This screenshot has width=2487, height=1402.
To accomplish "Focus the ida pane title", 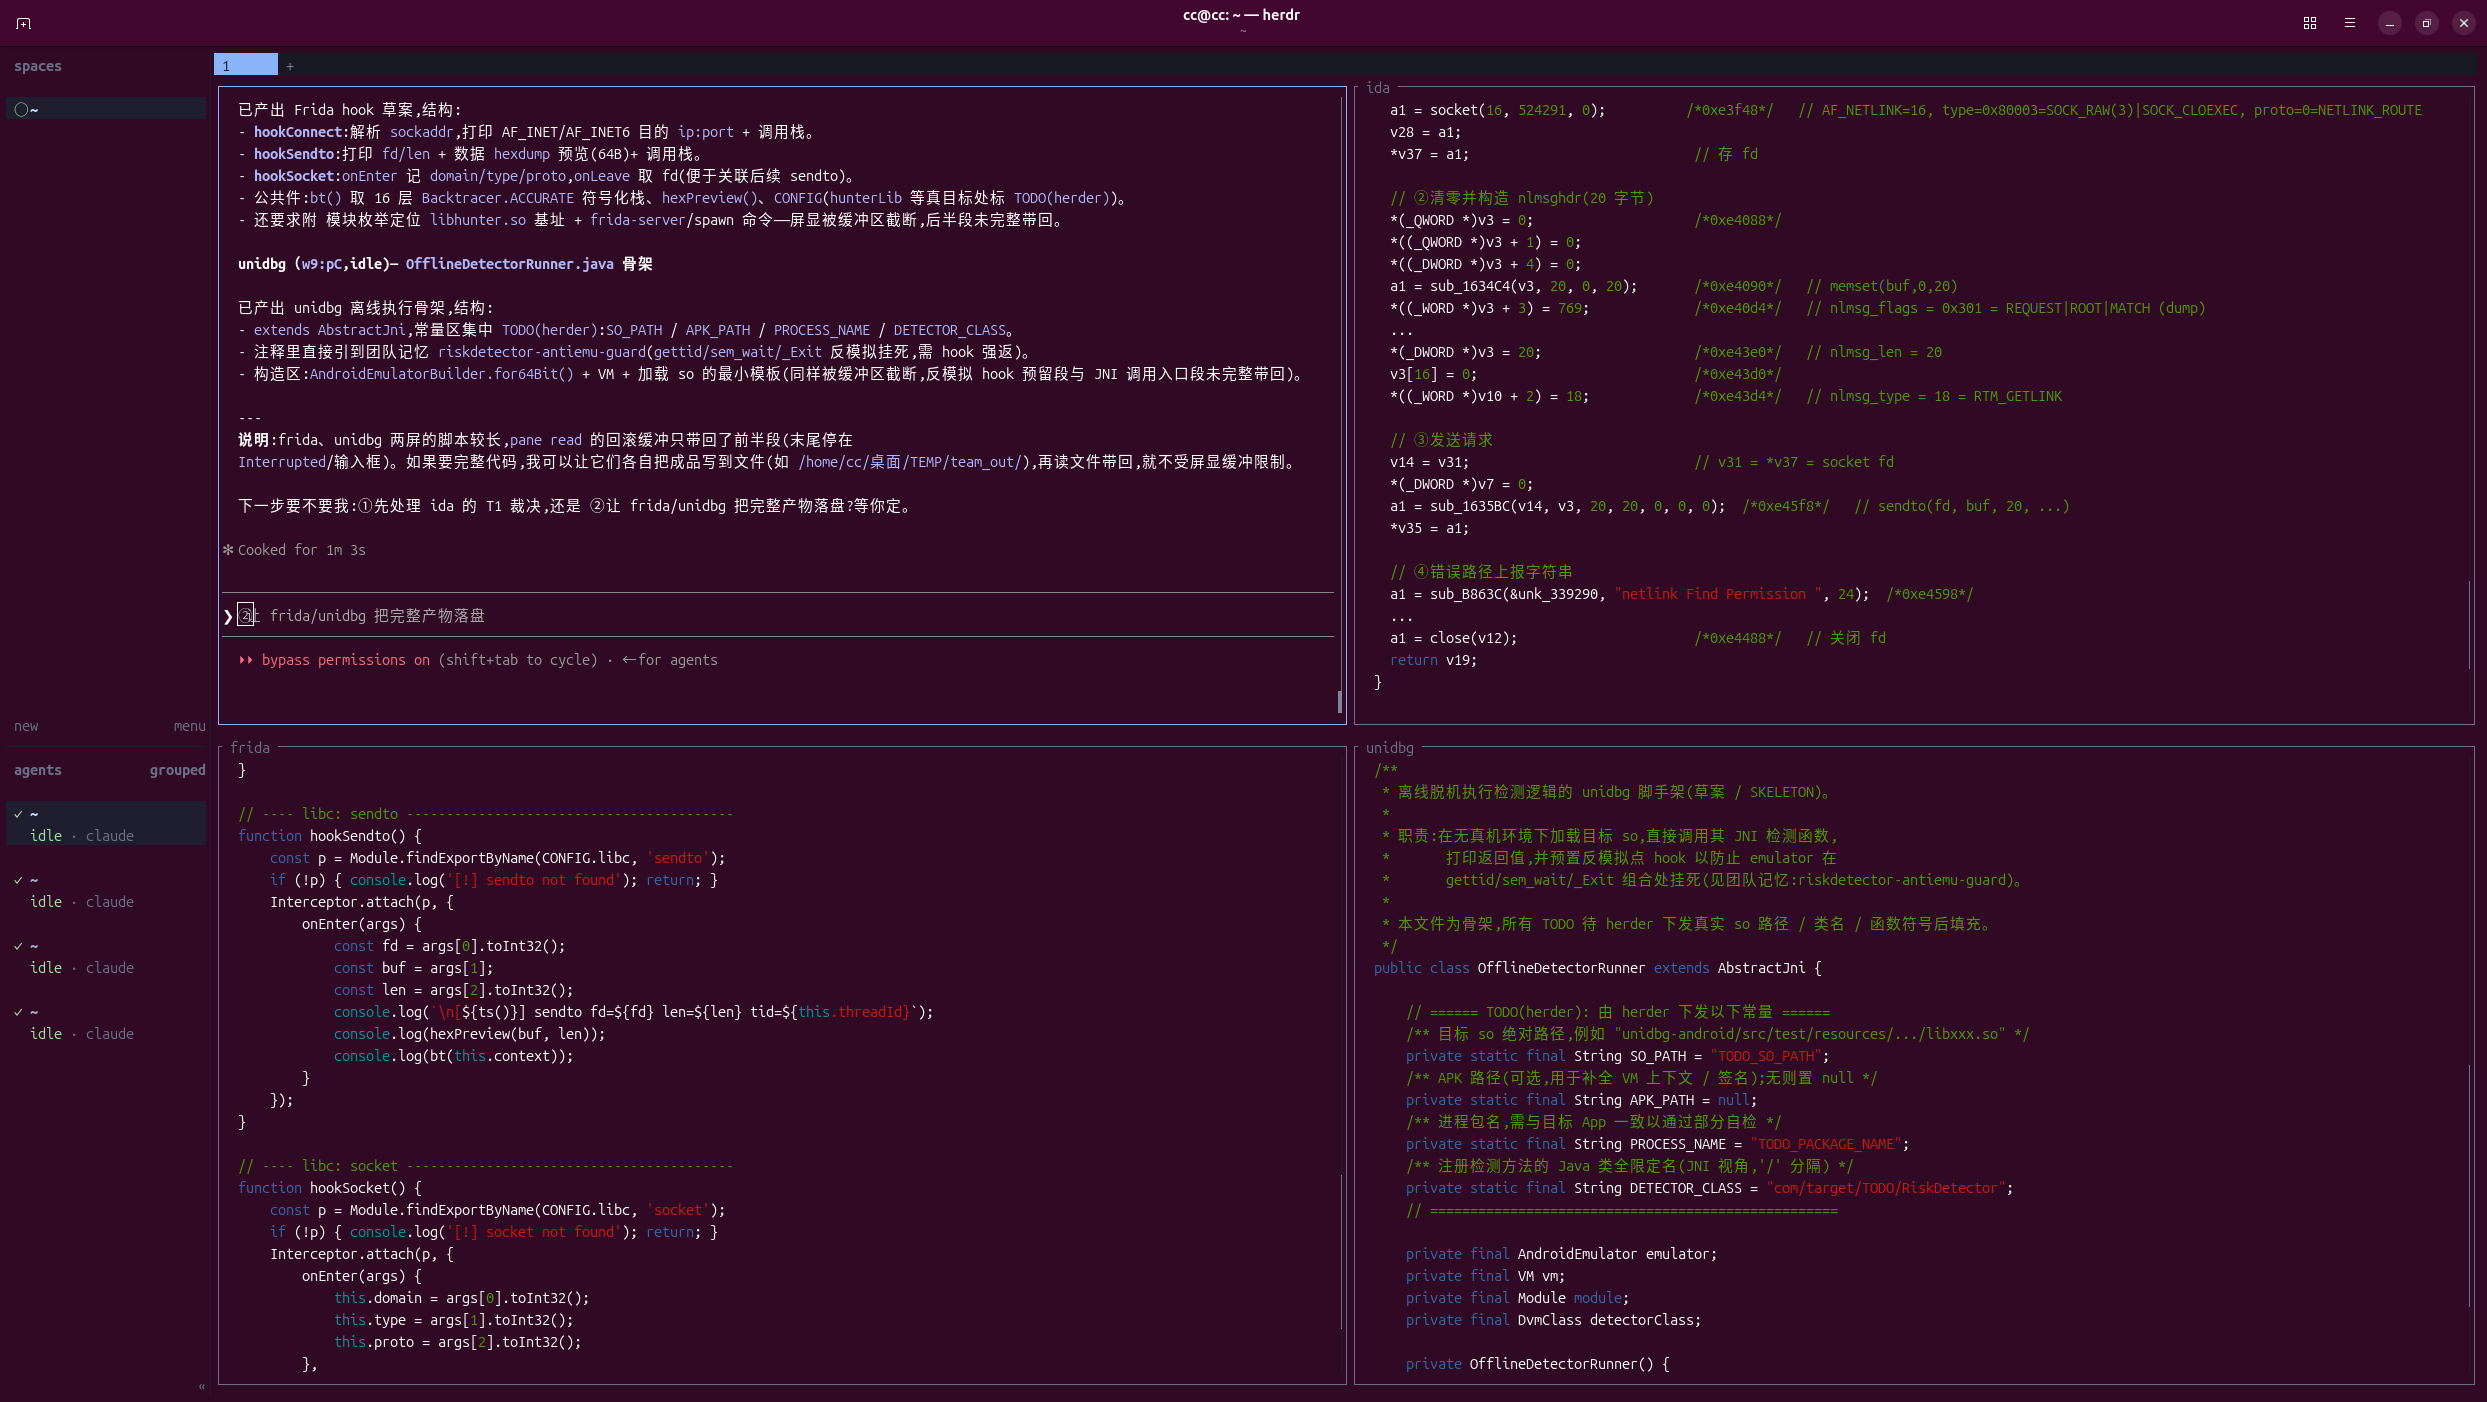I will pyautogui.click(x=1378, y=88).
